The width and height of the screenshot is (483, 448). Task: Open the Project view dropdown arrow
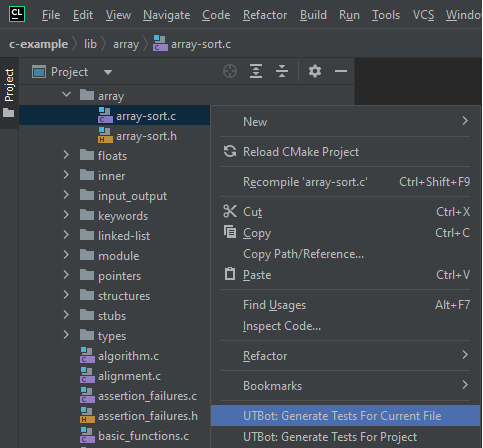pos(108,72)
